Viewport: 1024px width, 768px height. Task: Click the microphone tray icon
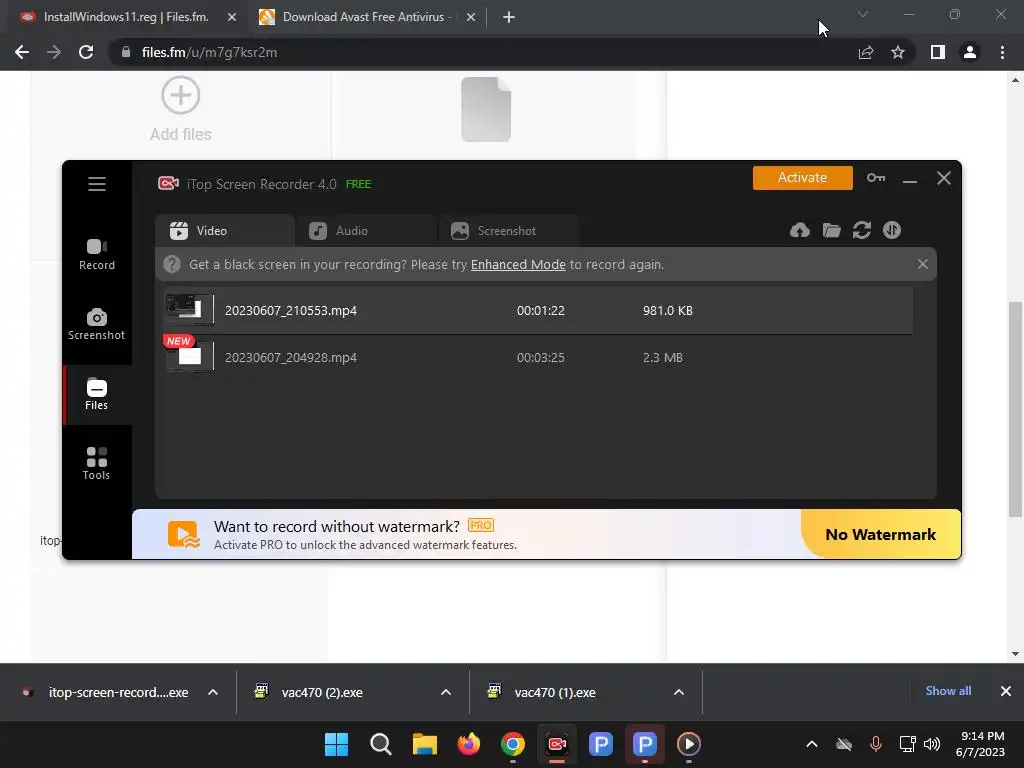click(876, 744)
